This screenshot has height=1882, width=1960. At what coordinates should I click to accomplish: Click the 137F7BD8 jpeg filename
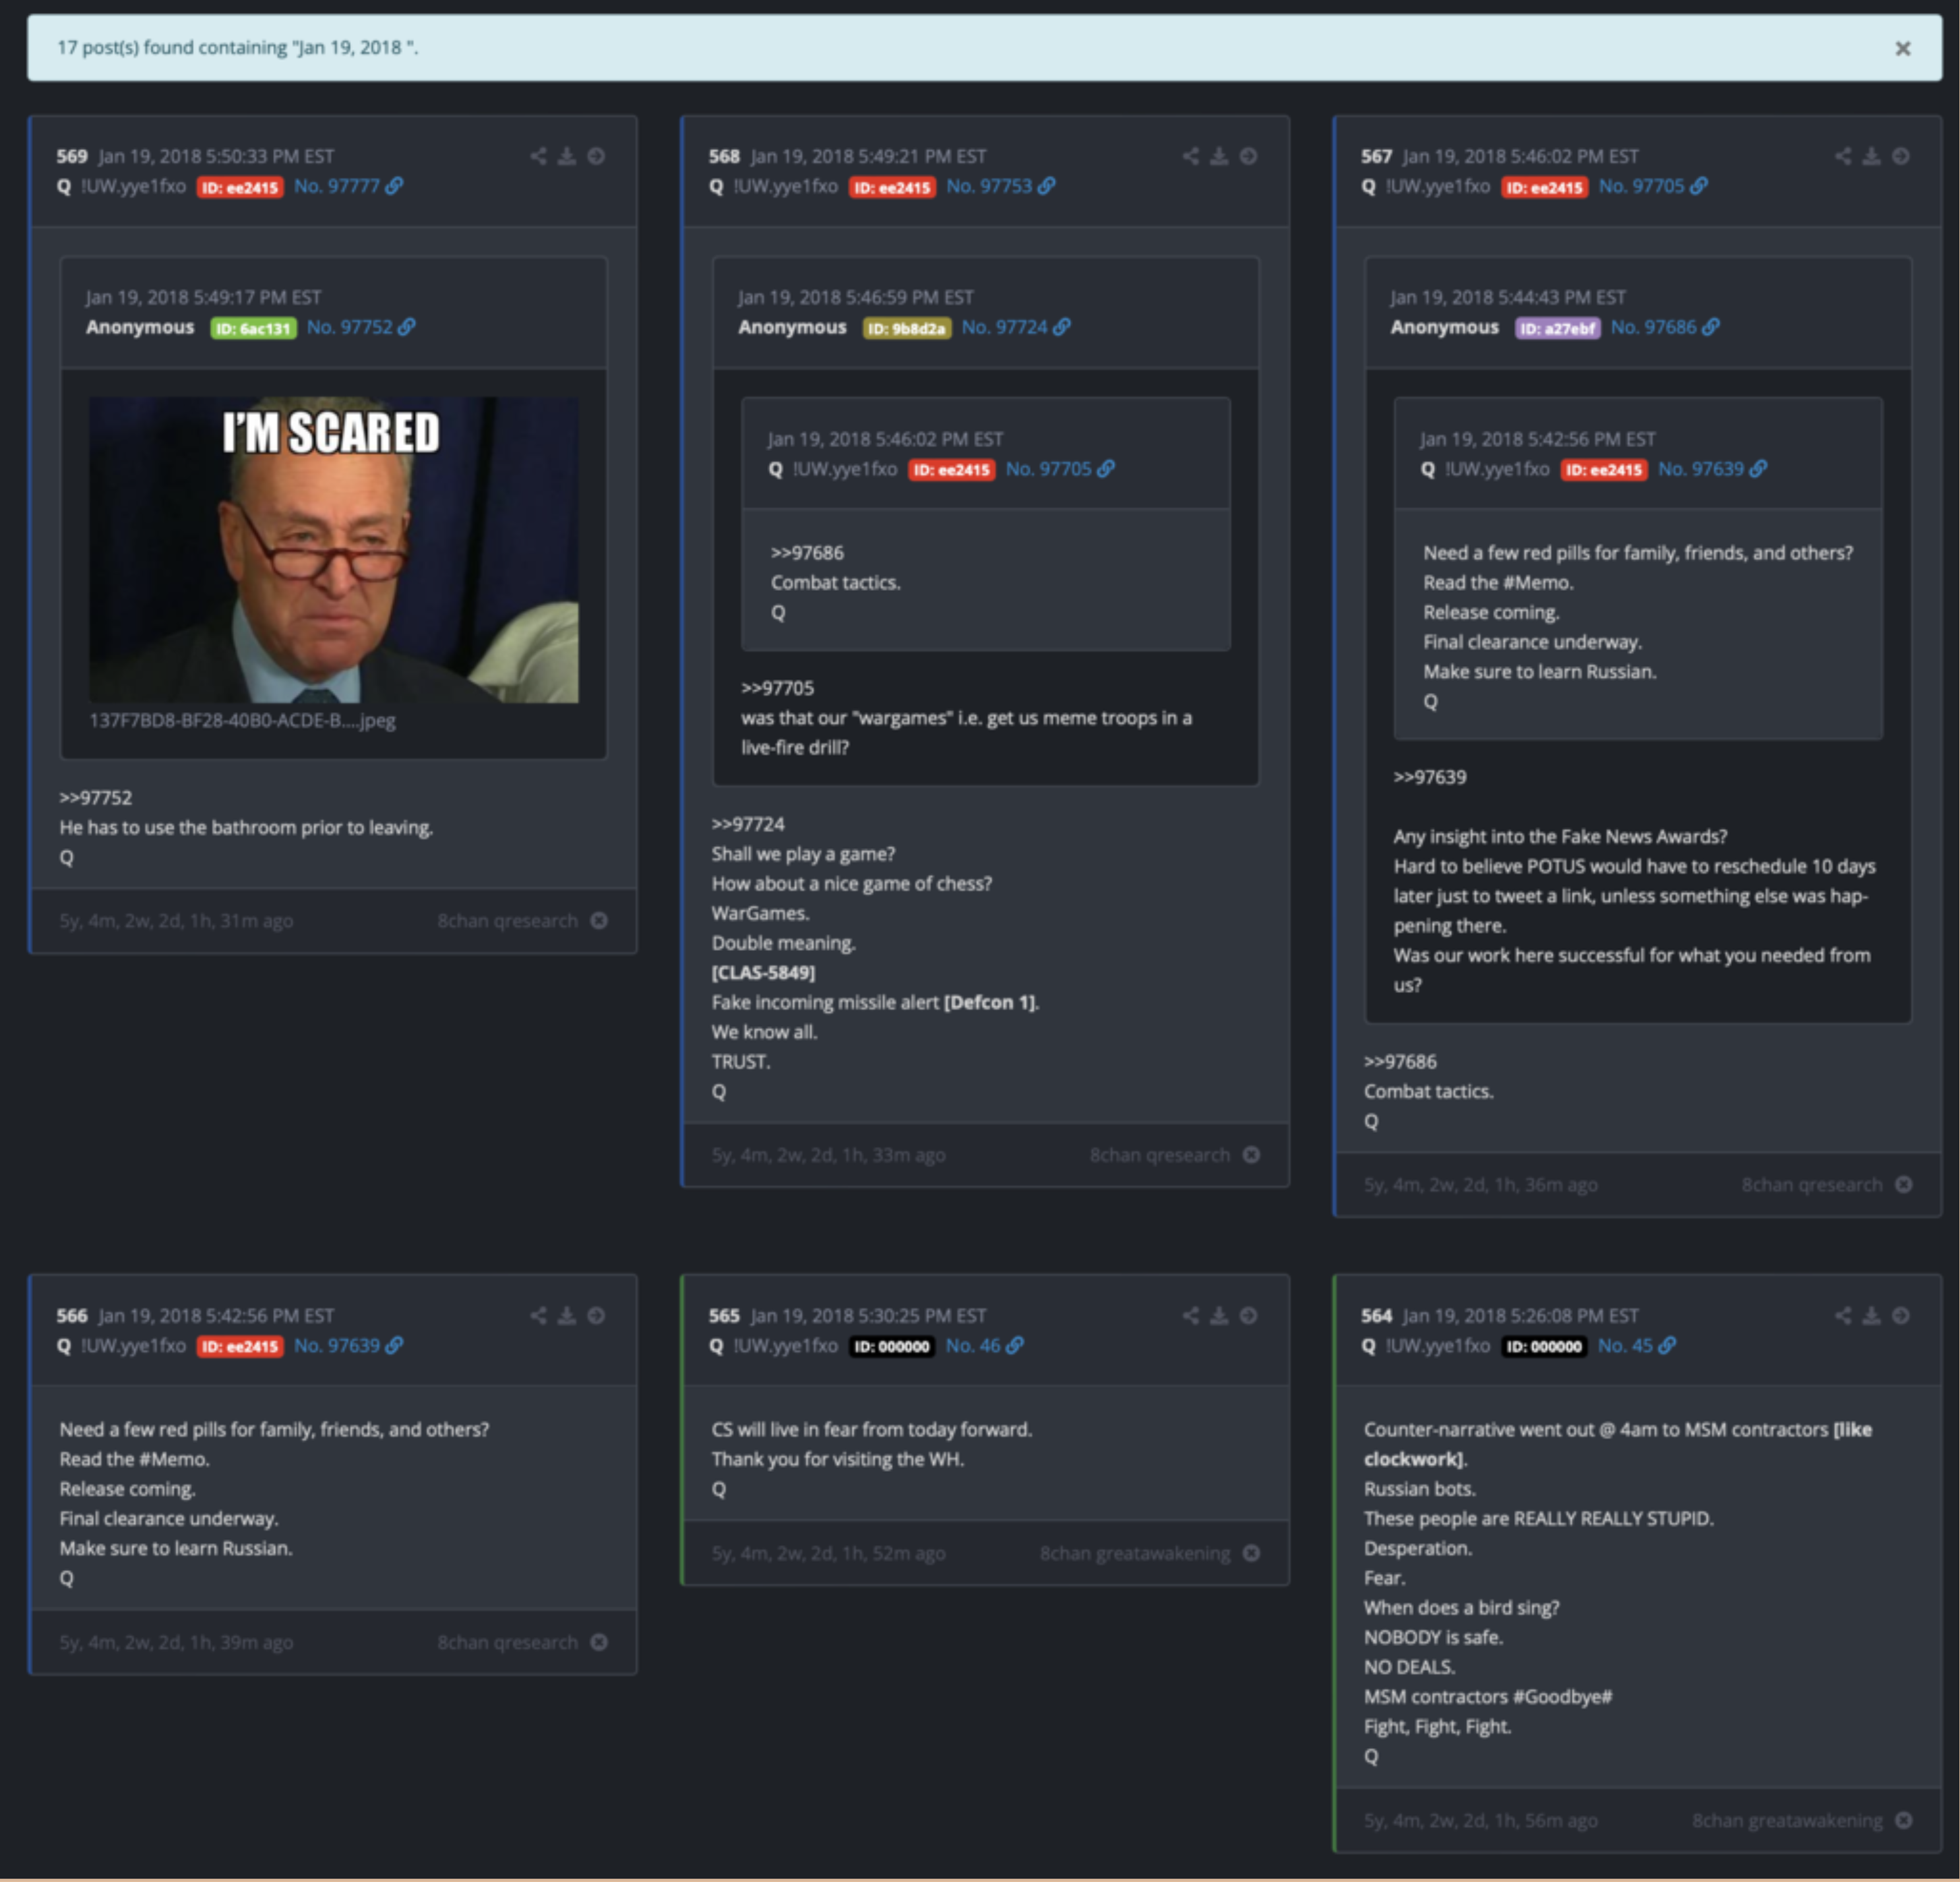(x=242, y=720)
